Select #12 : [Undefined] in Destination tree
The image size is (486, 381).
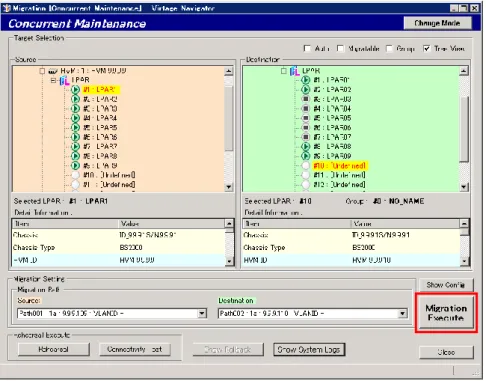(x=339, y=184)
